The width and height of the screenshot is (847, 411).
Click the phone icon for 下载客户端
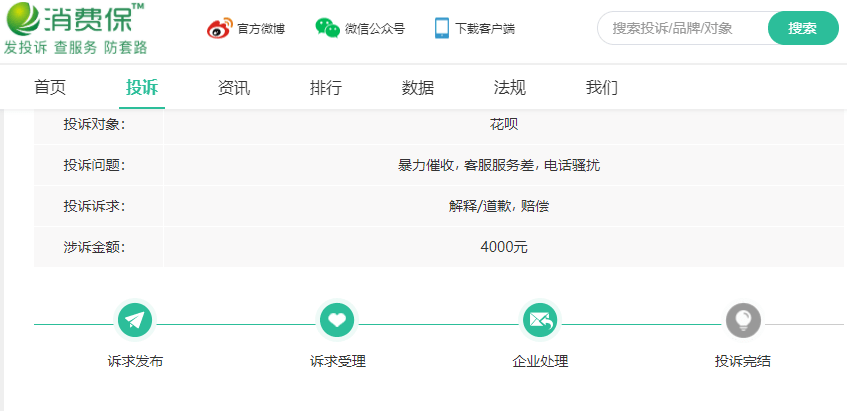click(x=441, y=28)
